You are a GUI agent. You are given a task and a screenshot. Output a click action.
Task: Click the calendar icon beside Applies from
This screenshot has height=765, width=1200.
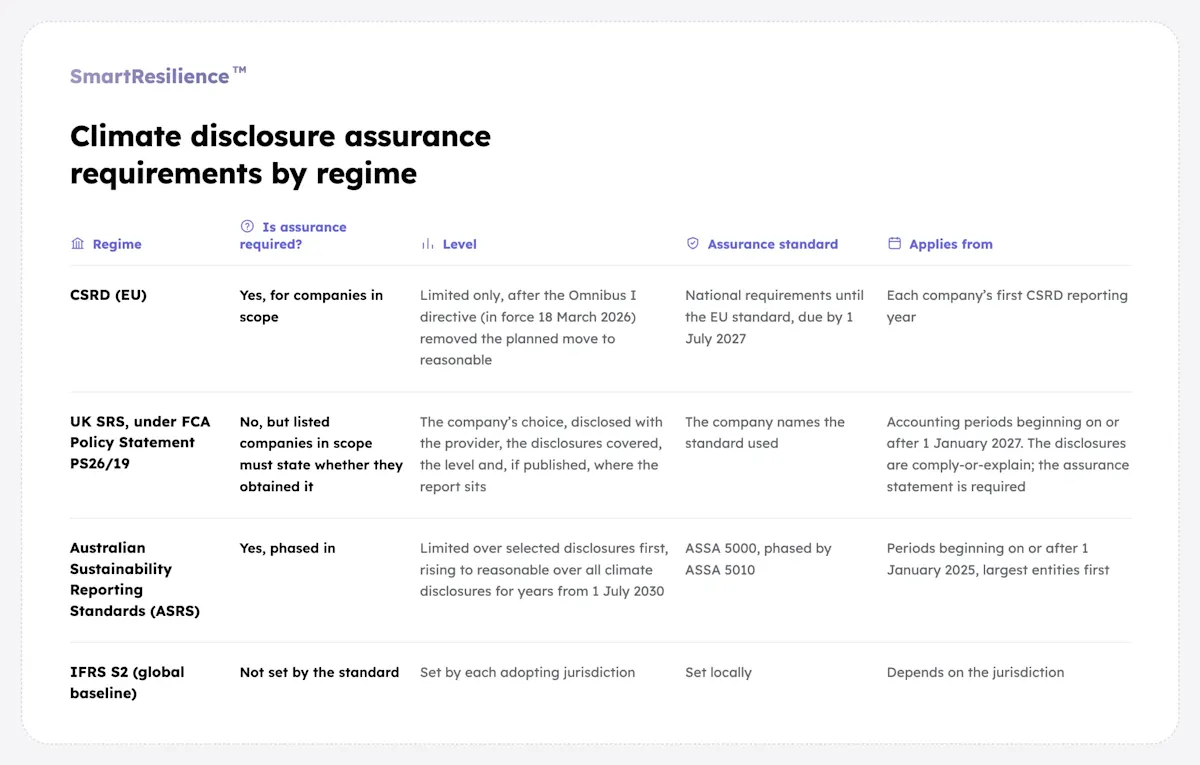pyautogui.click(x=894, y=243)
